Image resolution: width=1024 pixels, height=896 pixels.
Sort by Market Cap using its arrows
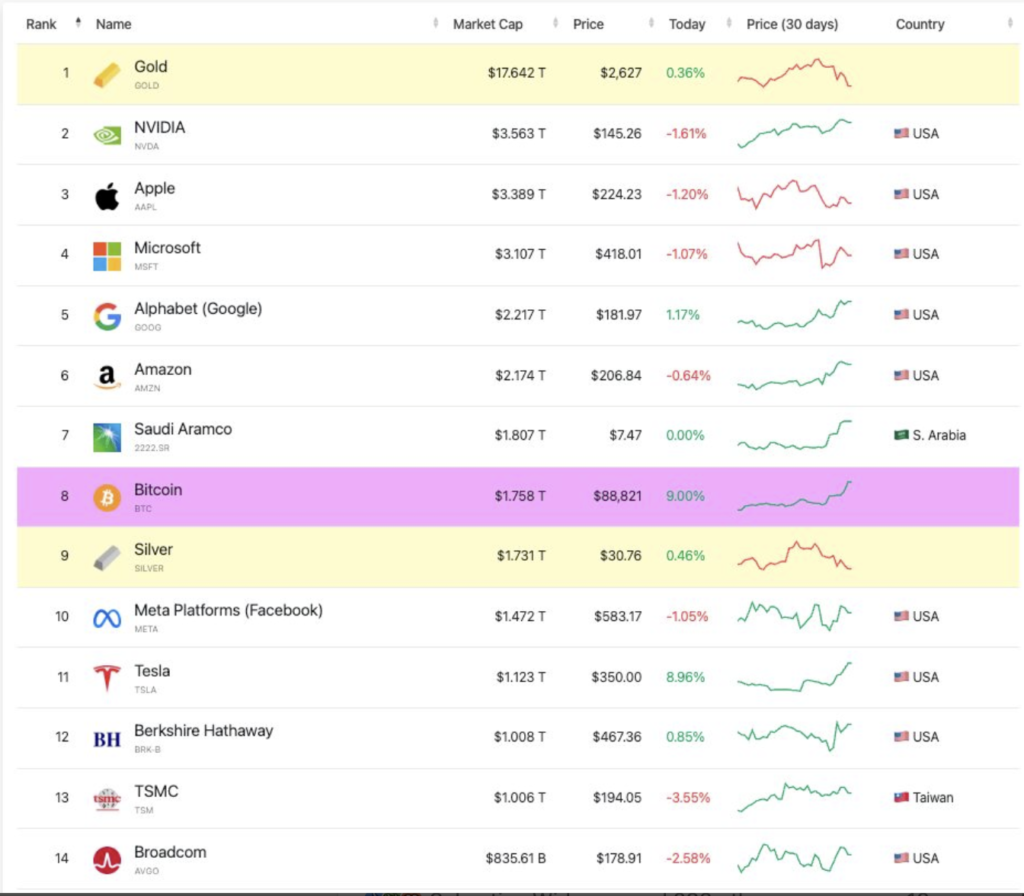(x=556, y=24)
